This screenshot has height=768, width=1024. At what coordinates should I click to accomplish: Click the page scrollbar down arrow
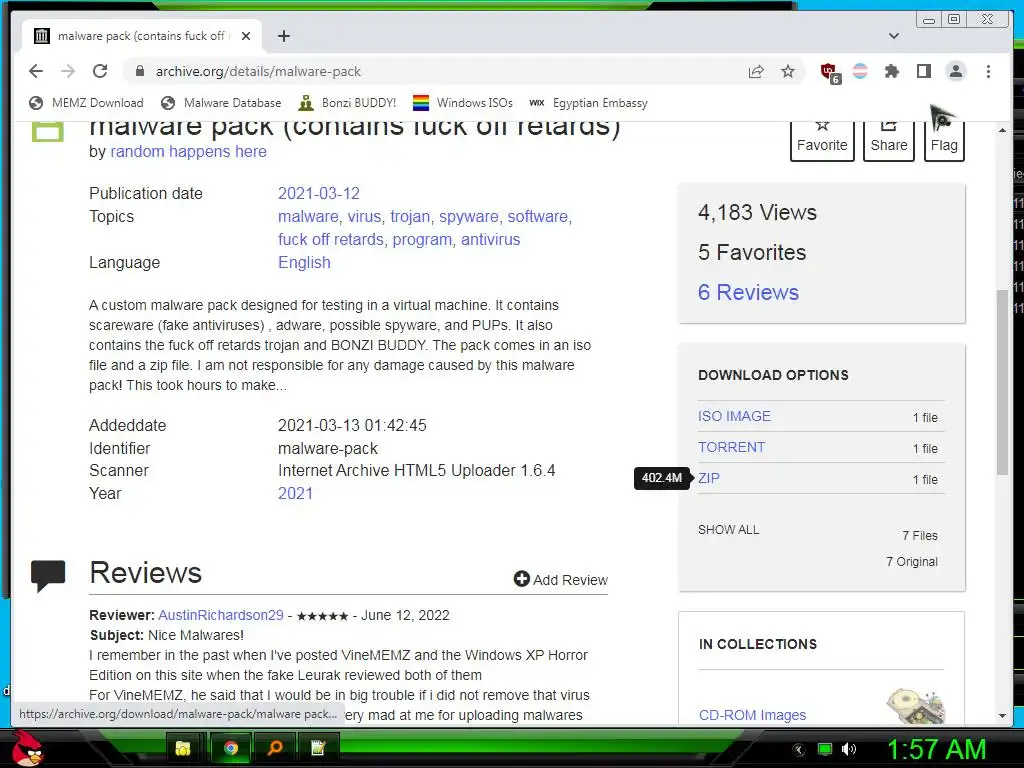[x=1002, y=716]
